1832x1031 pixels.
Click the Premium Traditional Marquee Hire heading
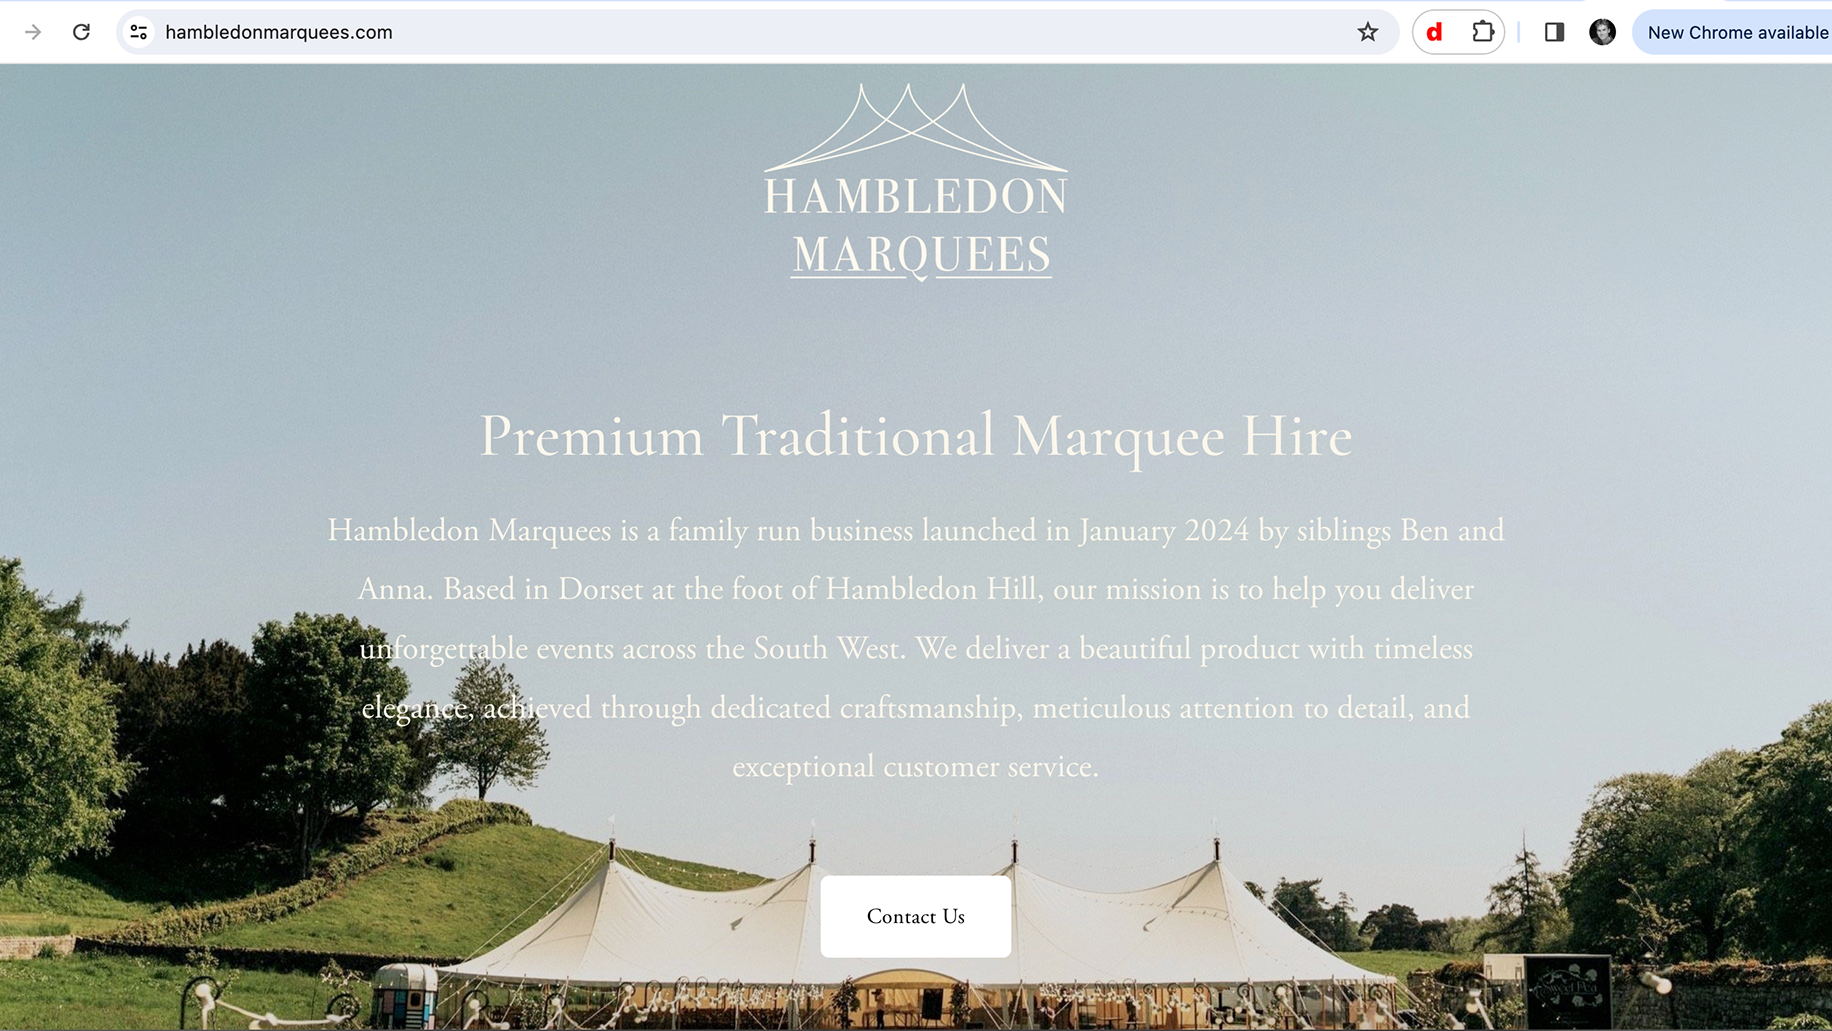[916, 436]
